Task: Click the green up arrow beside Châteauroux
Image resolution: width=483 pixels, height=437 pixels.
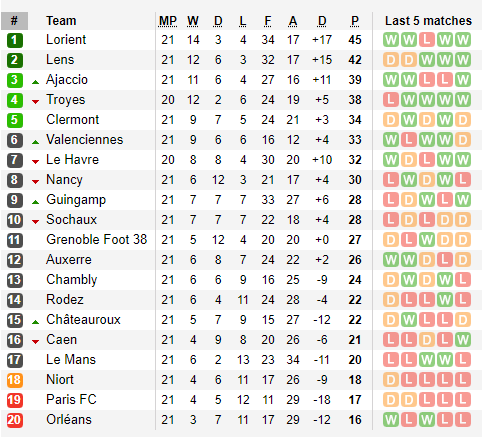Action: click(x=35, y=322)
